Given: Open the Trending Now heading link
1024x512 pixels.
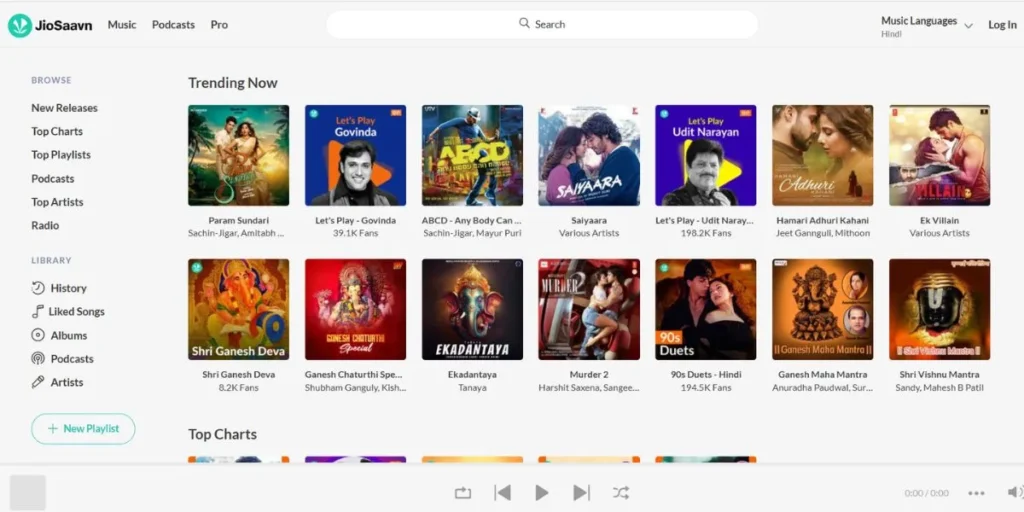Looking at the screenshot, I should [x=232, y=83].
